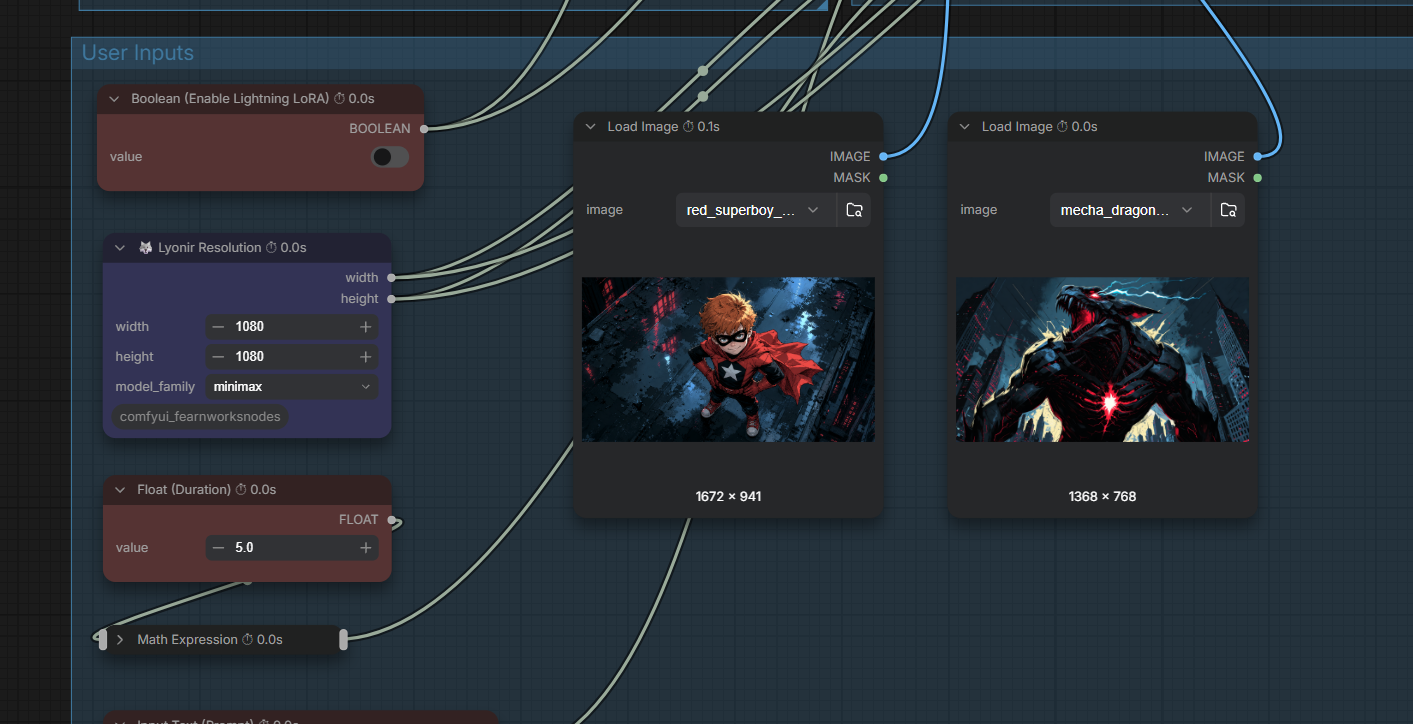Decrease the width value with minus
This screenshot has height=724, width=1413.
(x=218, y=326)
